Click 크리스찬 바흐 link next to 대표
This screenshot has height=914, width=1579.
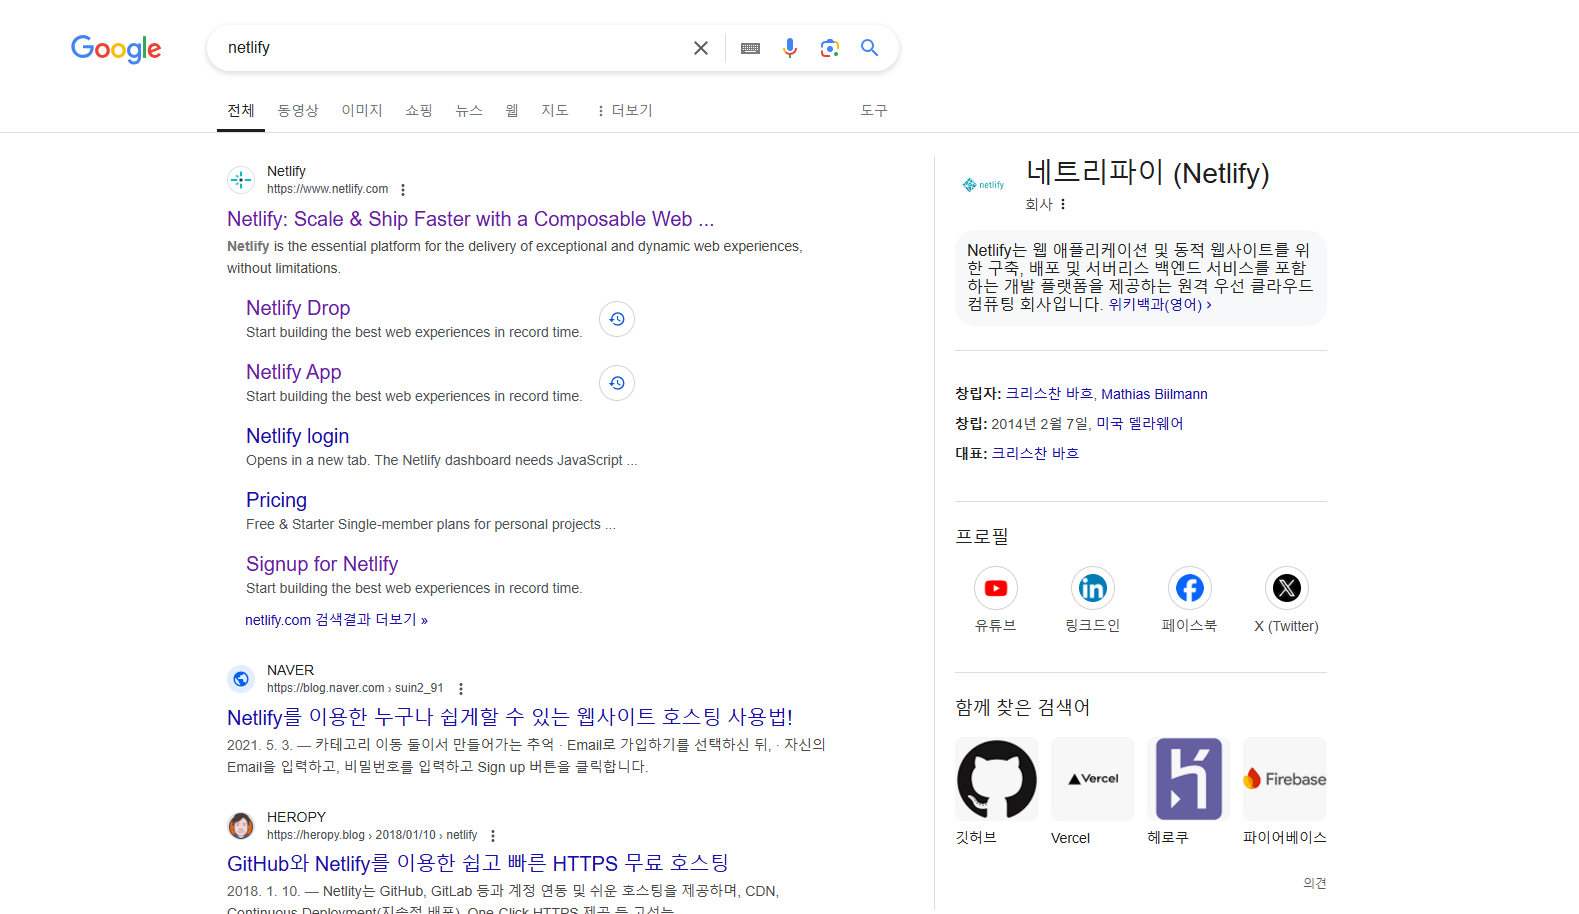tap(1035, 454)
